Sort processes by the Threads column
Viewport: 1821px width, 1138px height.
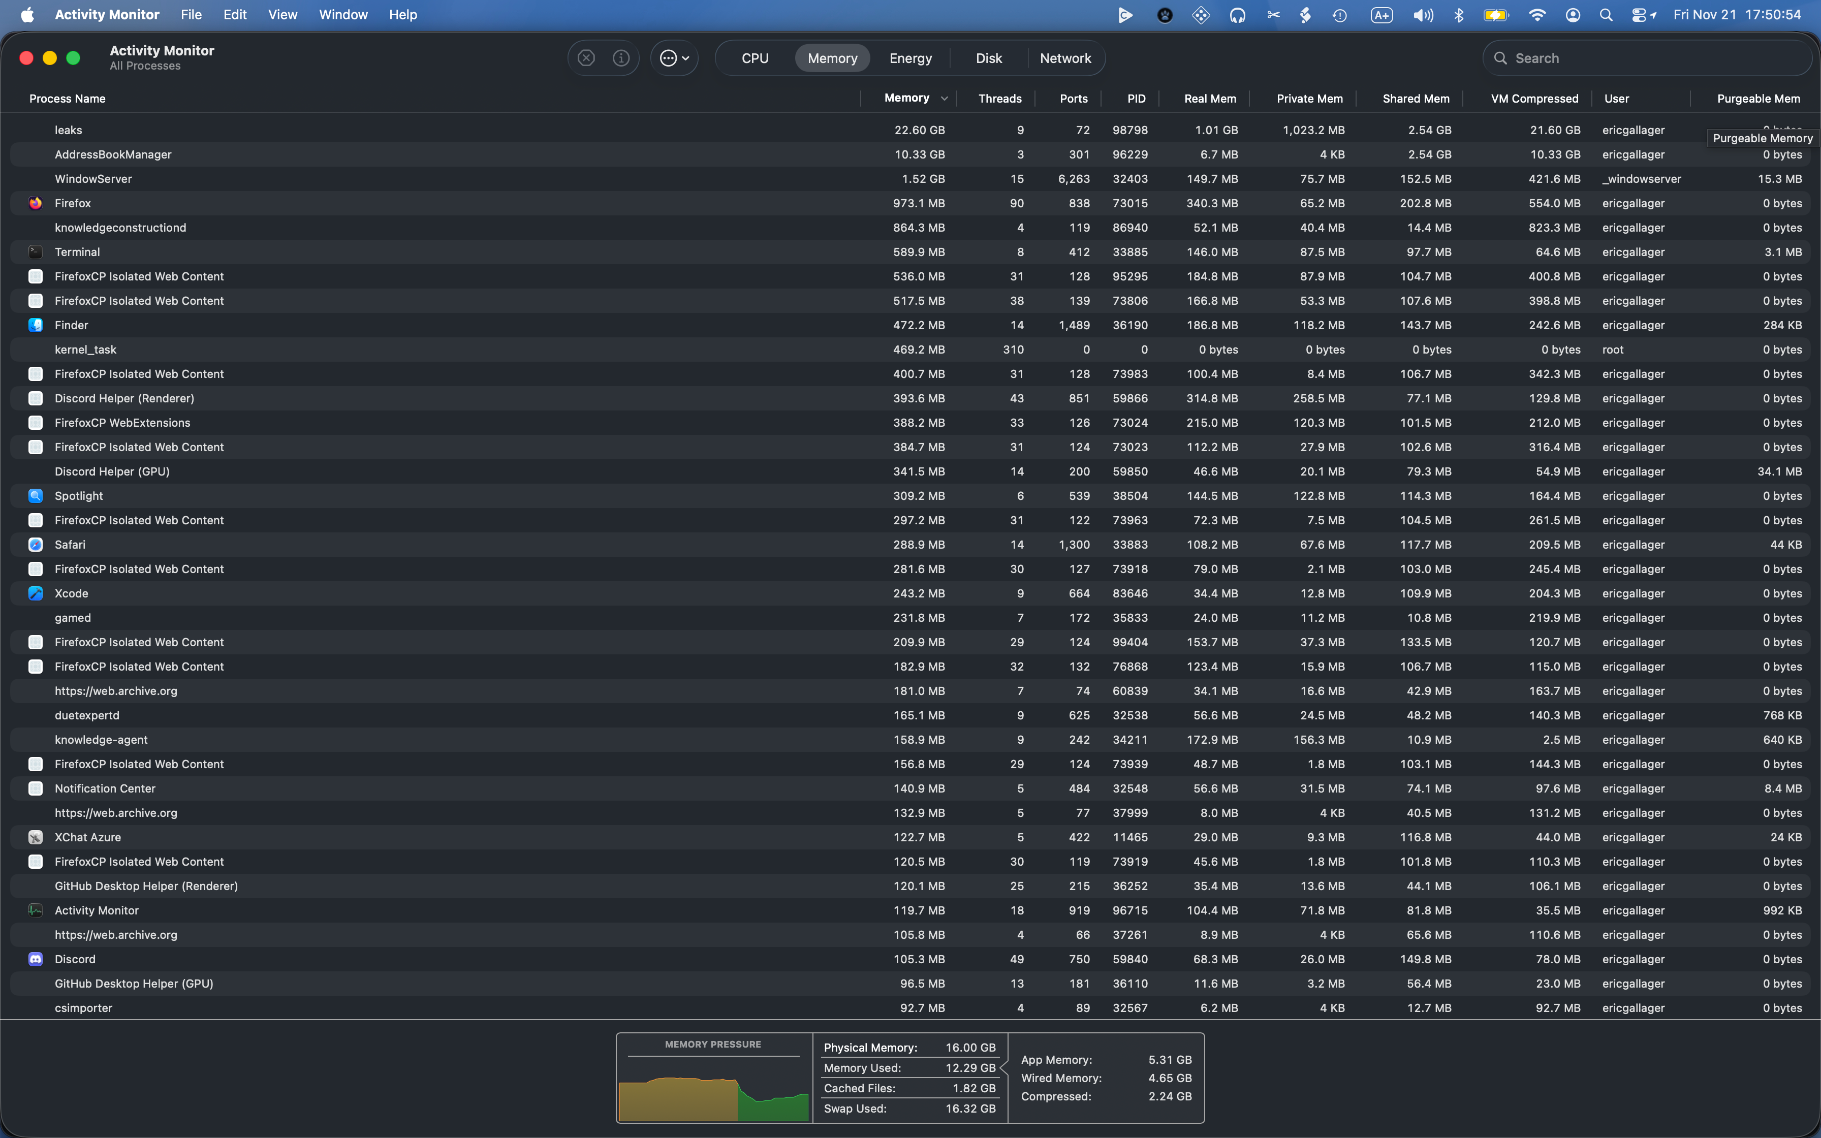click(x=999, y=98)
